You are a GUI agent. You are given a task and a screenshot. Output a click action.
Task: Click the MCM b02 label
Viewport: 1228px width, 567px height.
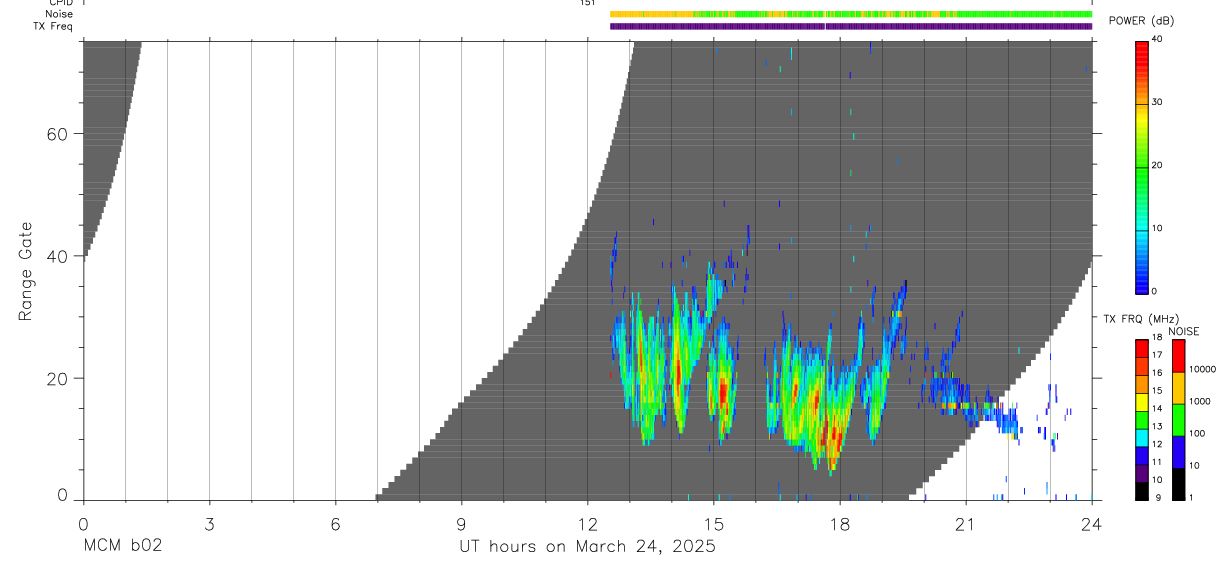pos(123,546)
